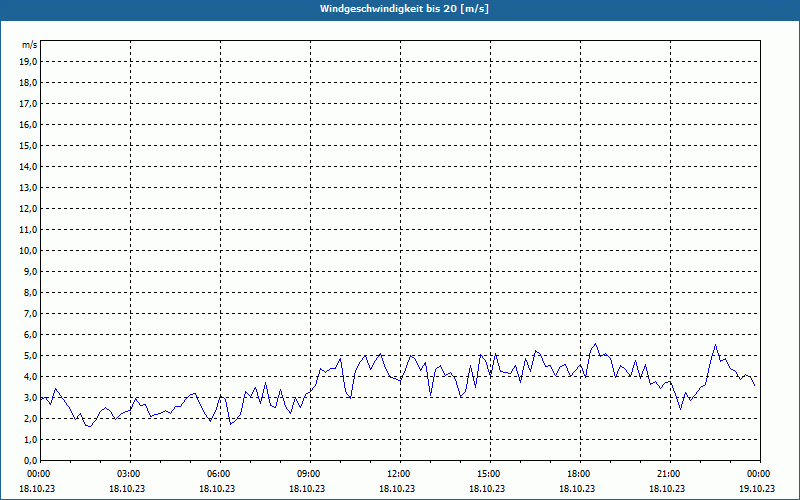Click the 09:00 time axis label
The width and height of the screenshot is (800, 500).
(x=310, y=474)
